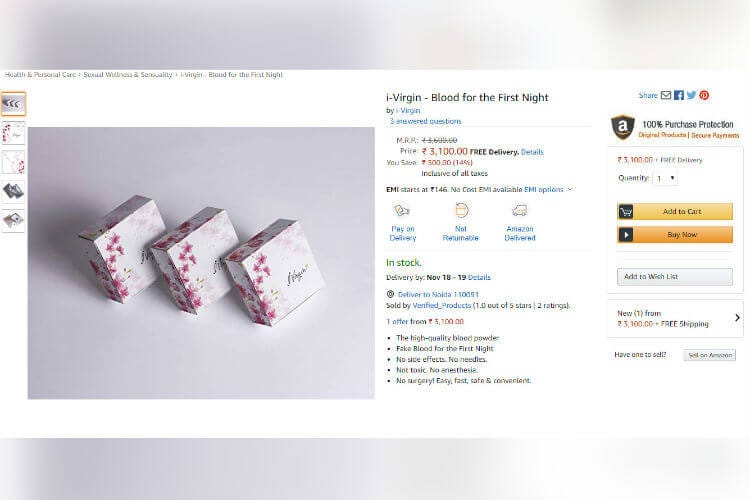The height and width of the screenshot is (500, 750).
Task: Open the Verified_Products seller link
Action: click(441, 305)
